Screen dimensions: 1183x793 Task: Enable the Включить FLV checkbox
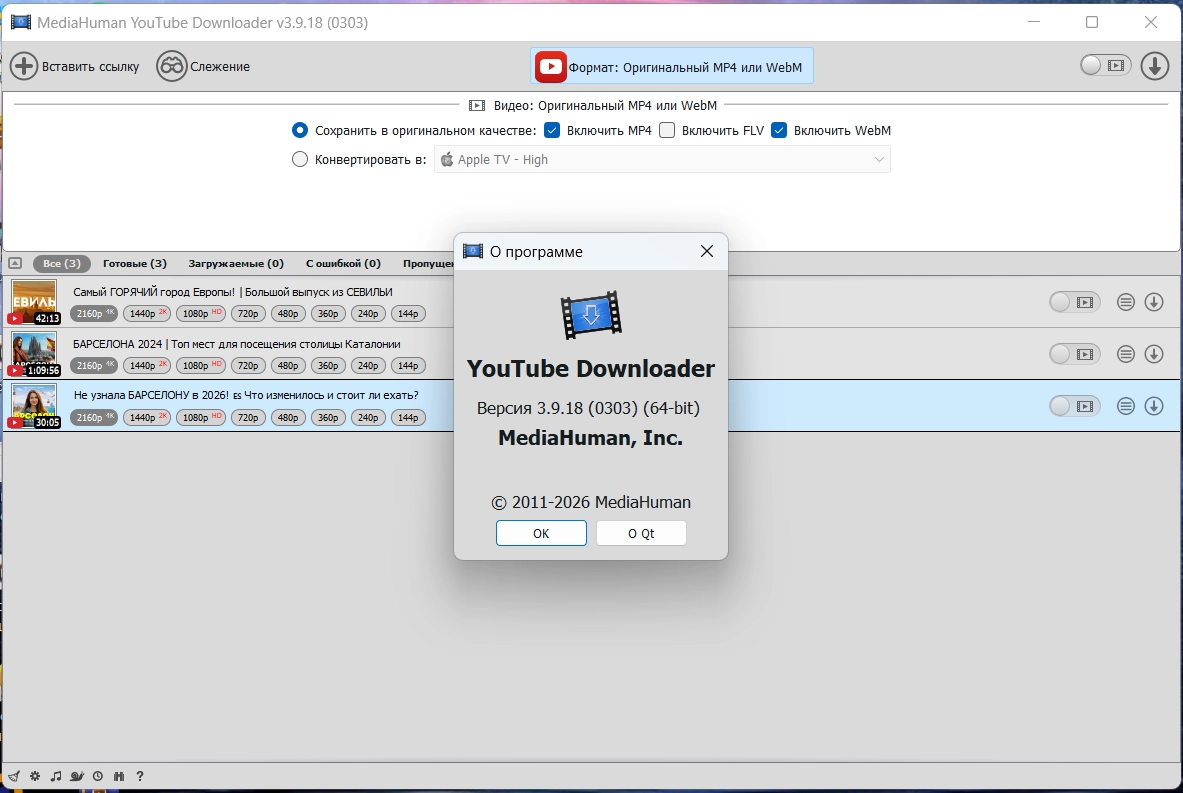pos(667,131)
